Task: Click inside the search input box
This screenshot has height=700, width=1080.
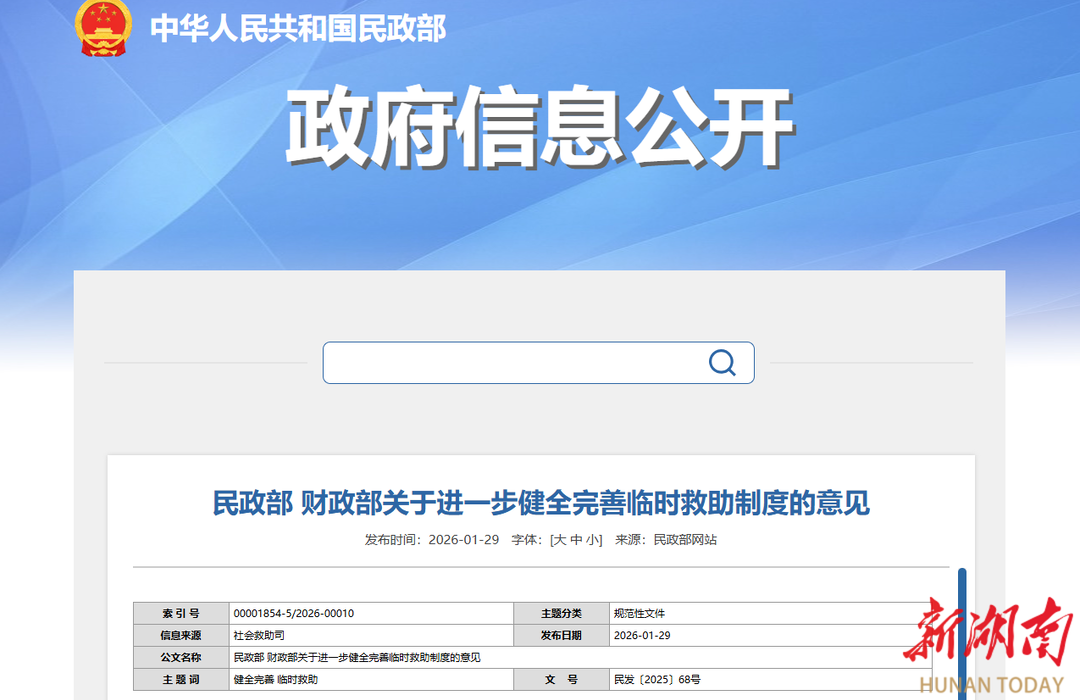Action: pyautogui.click(x=510, y=363)
